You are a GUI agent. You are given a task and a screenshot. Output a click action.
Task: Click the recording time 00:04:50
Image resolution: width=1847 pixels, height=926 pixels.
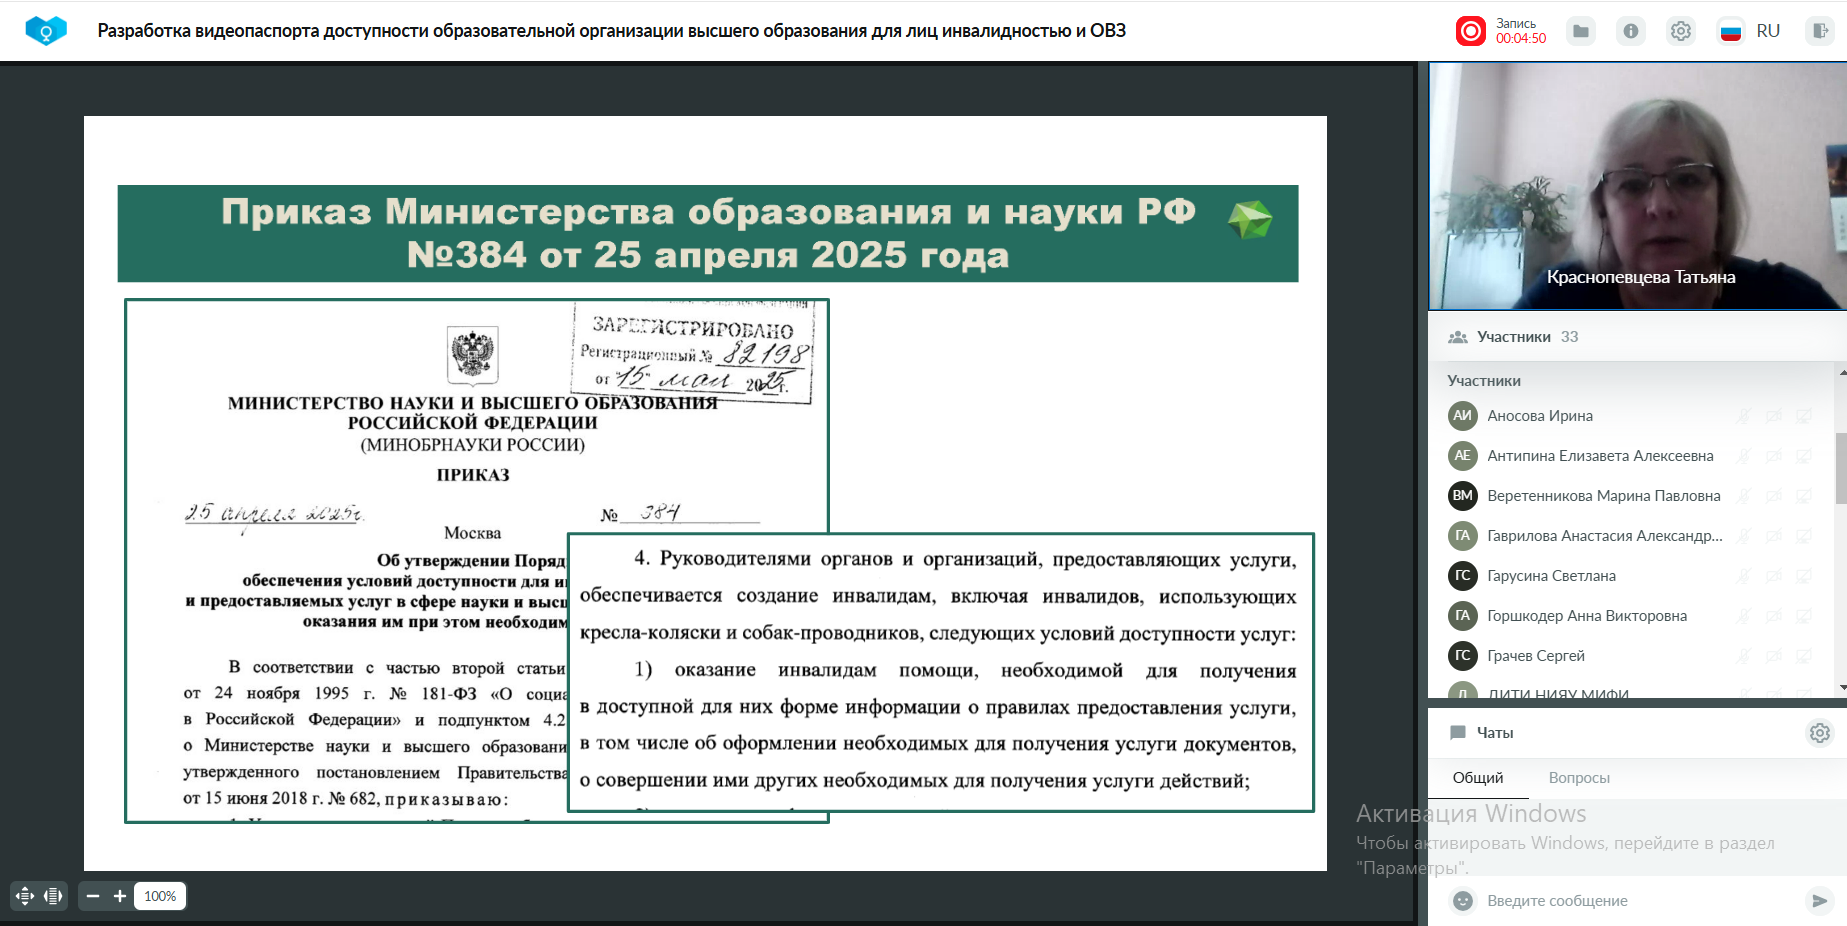click(x=1521, y=39)
